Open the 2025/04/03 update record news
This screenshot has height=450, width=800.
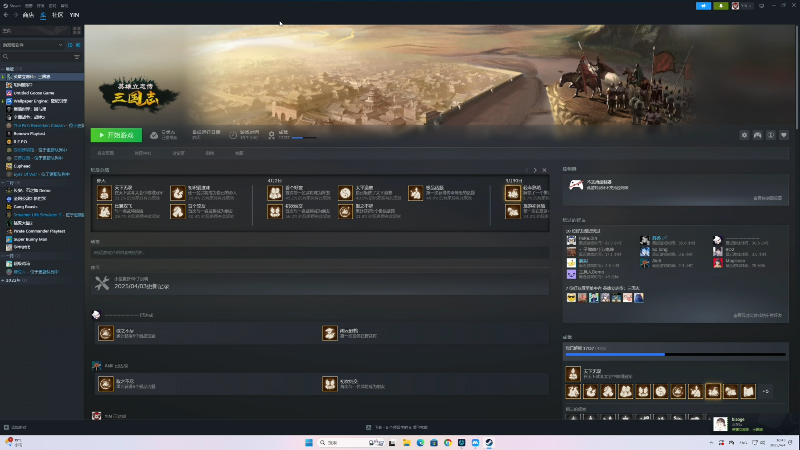142,287
